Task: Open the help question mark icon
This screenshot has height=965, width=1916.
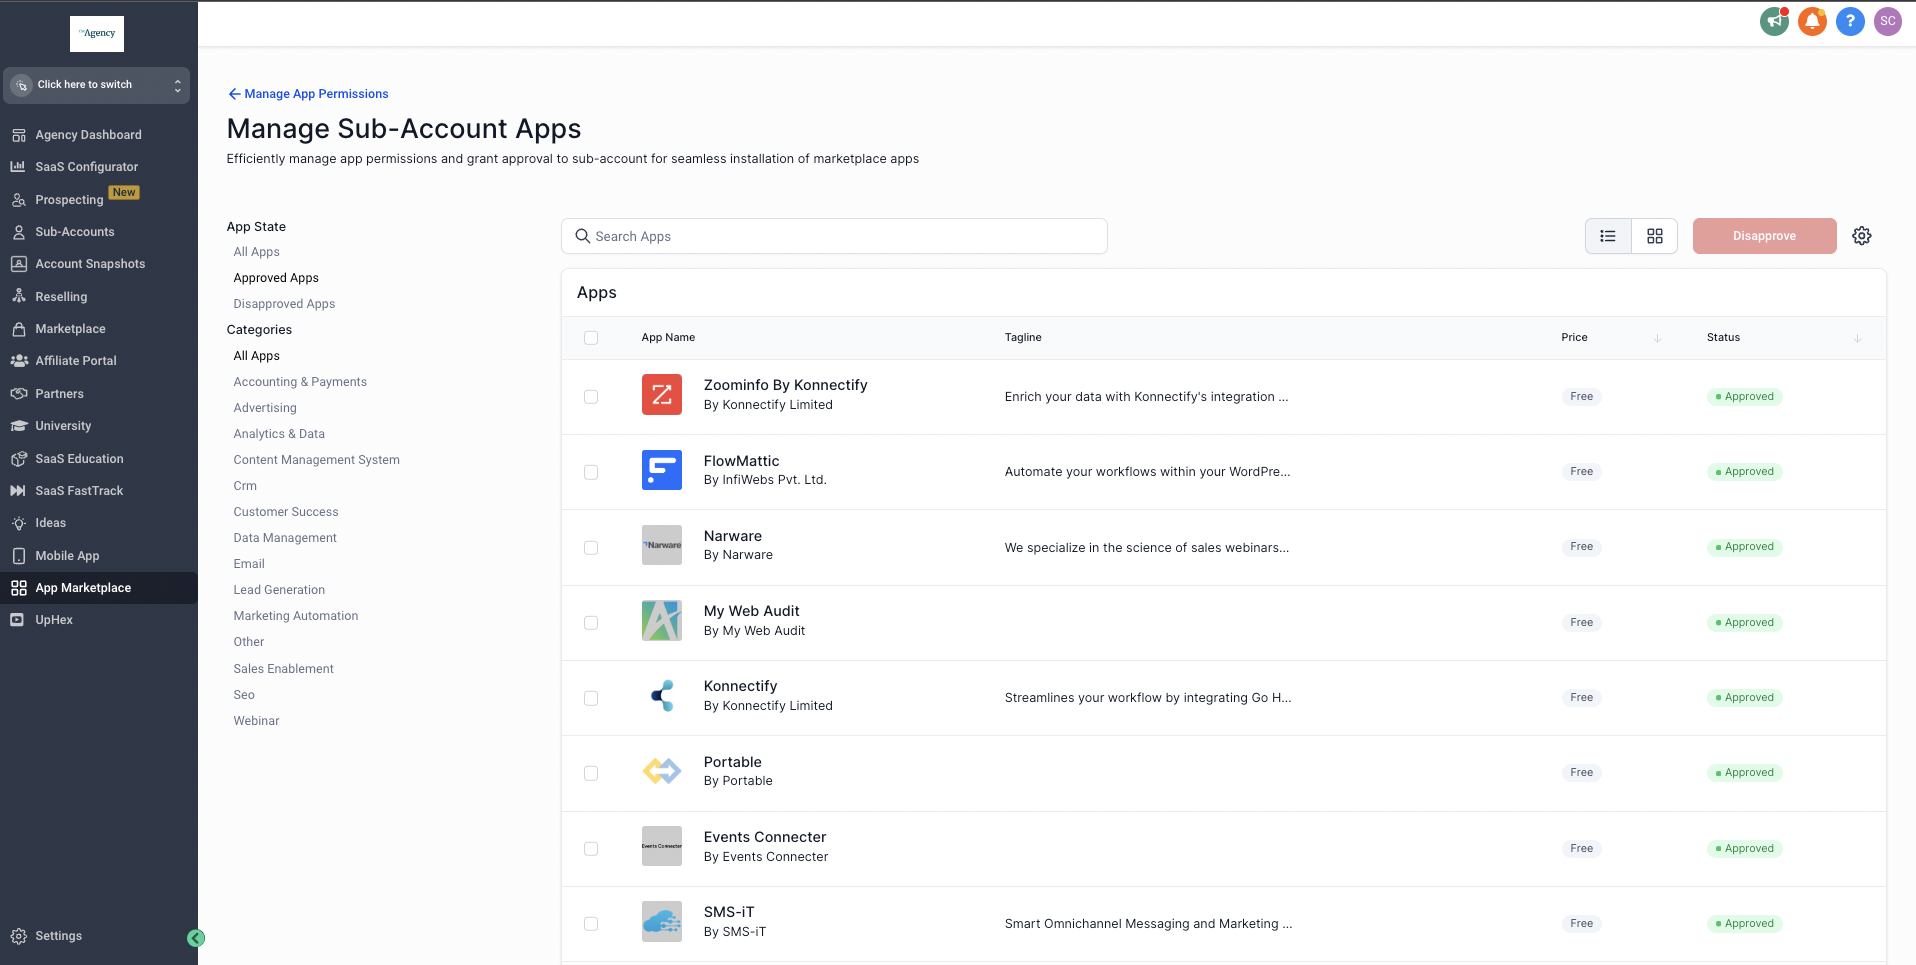Action: pos(1850,21)
